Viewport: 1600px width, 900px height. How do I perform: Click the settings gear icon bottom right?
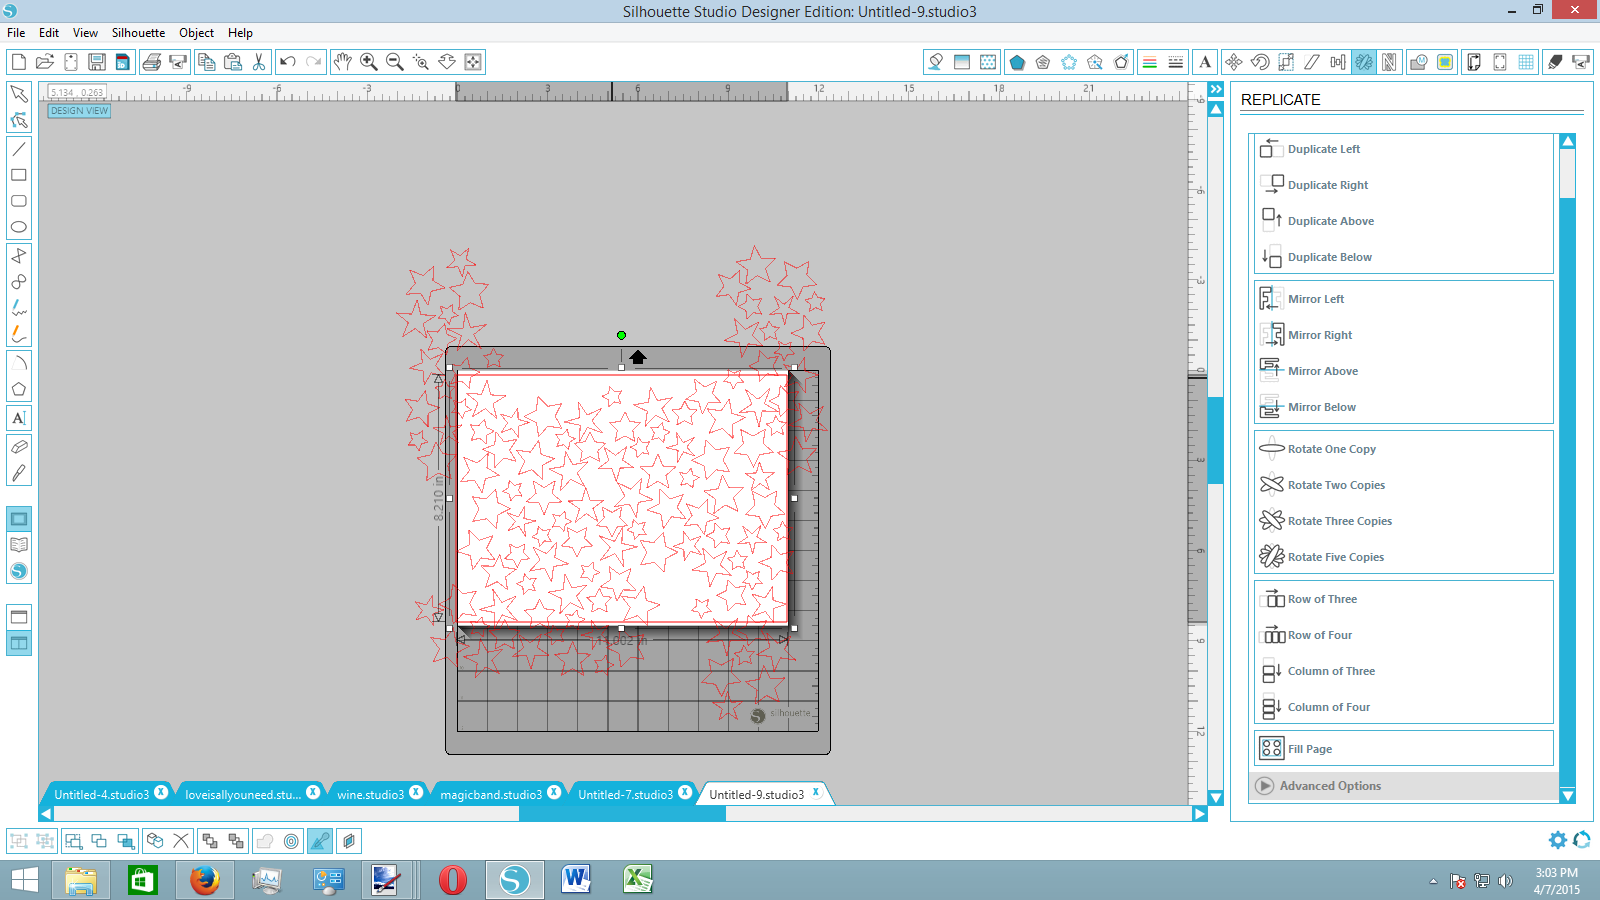1558,840
